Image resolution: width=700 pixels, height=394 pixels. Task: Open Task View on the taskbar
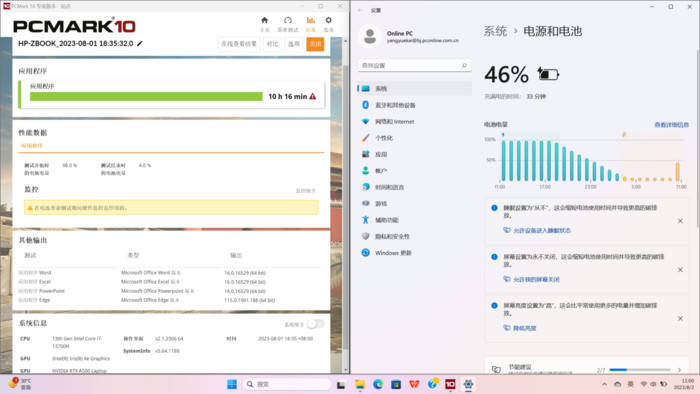point(341,384)
